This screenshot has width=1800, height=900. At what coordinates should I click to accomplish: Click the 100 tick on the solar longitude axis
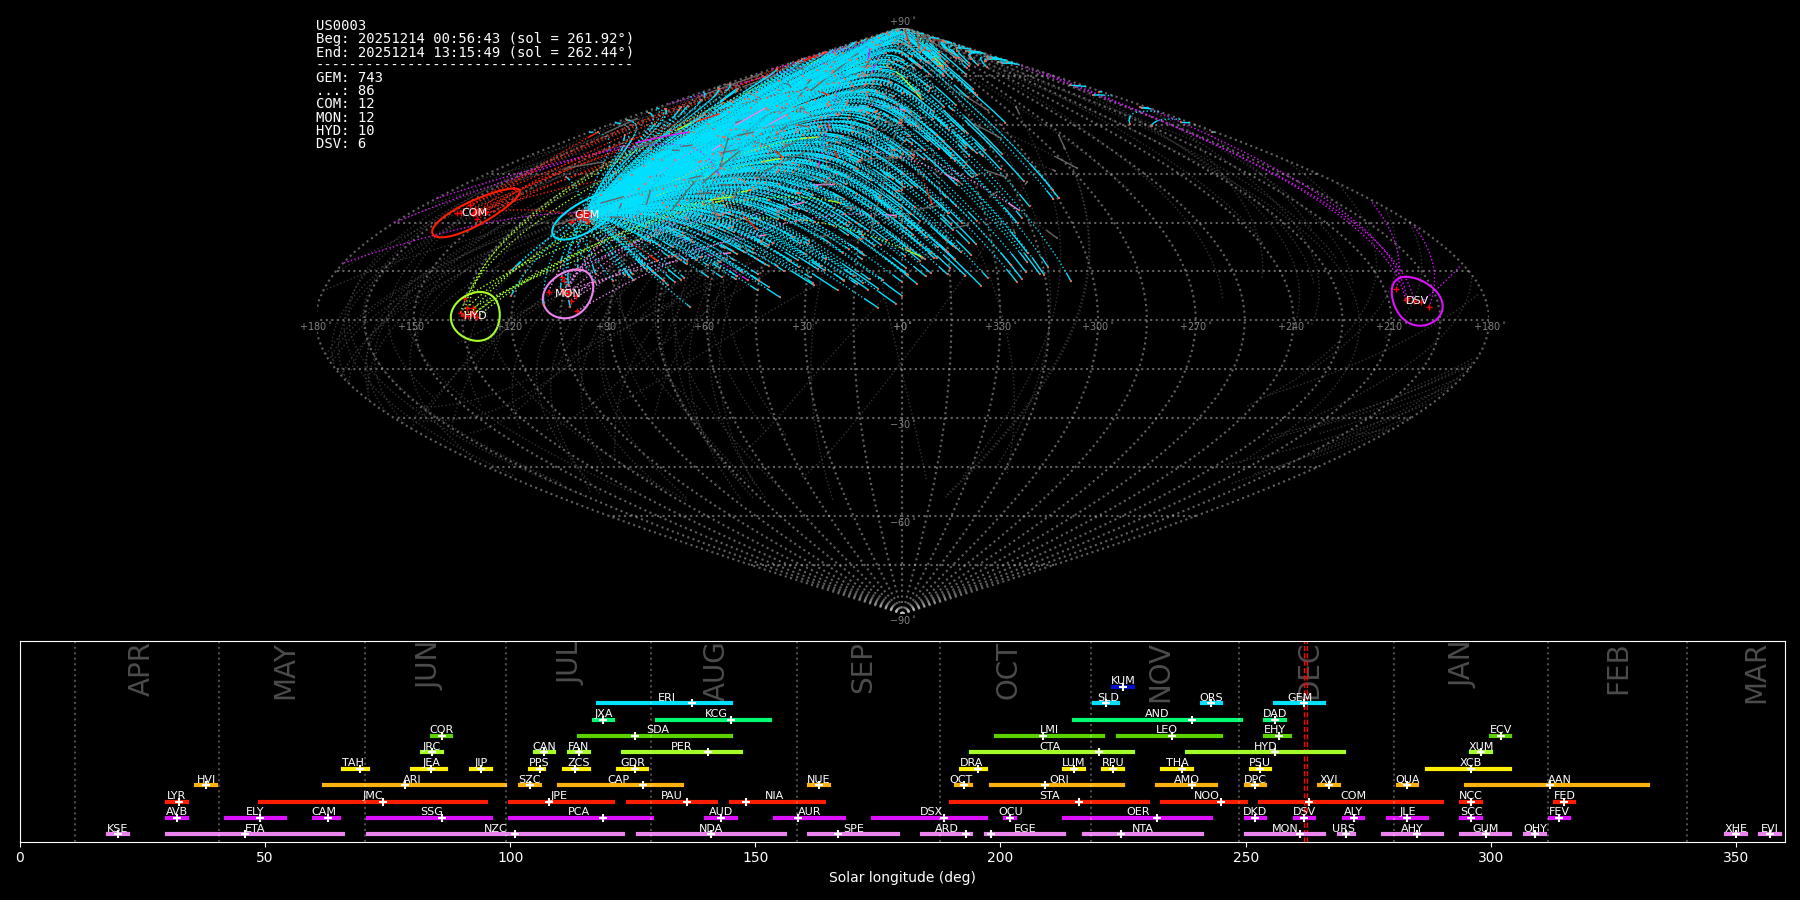pyautogui.click(x=510, y=857)
